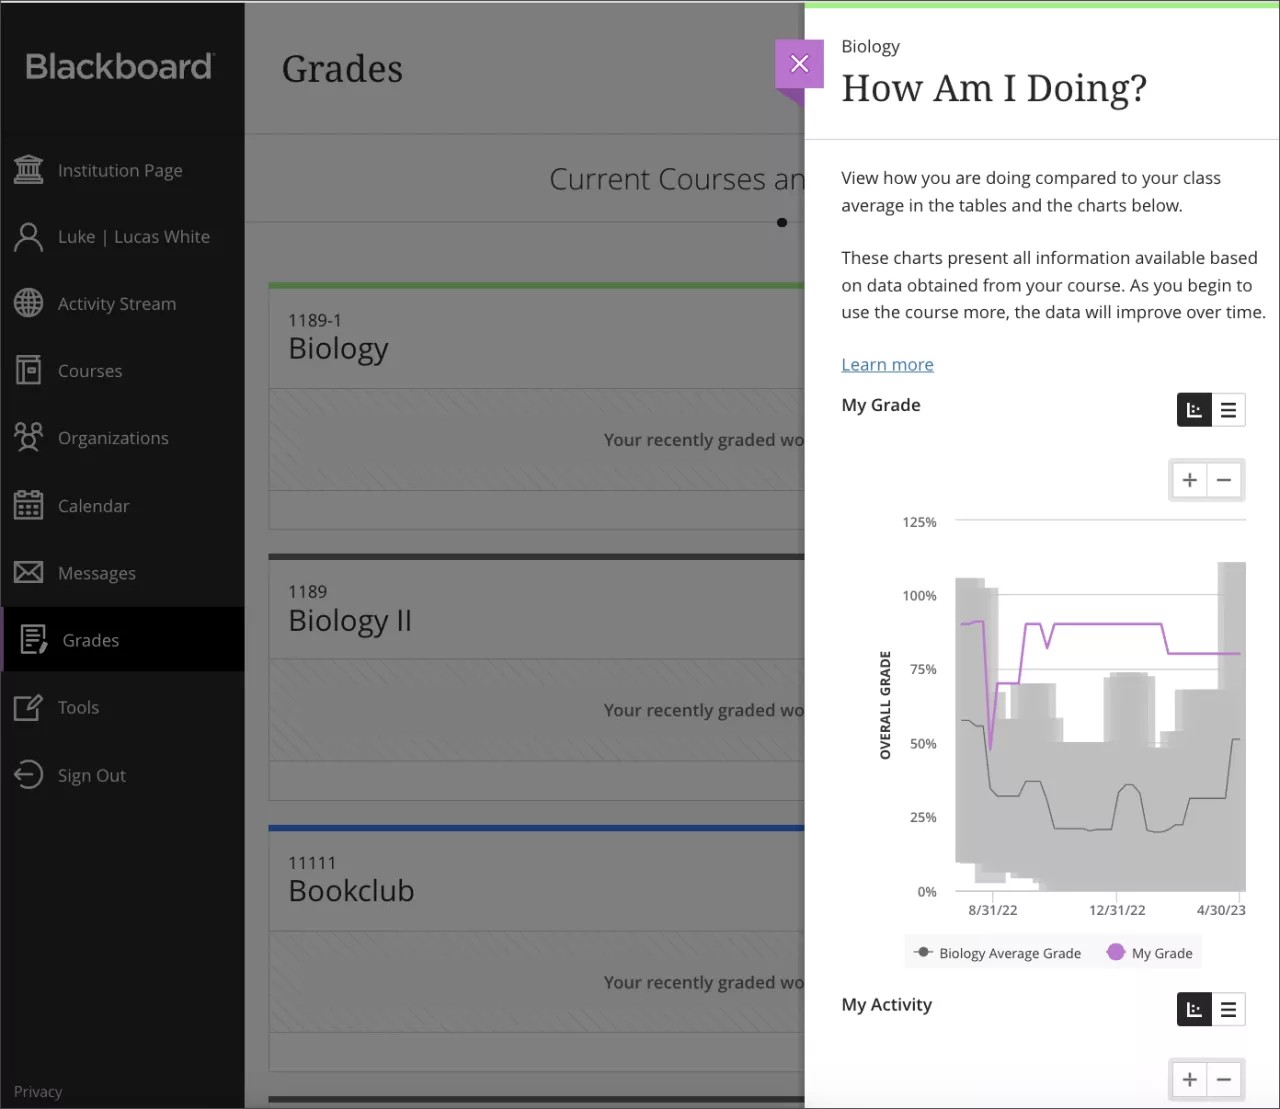Open the Calendar

(x=94, y=505)
